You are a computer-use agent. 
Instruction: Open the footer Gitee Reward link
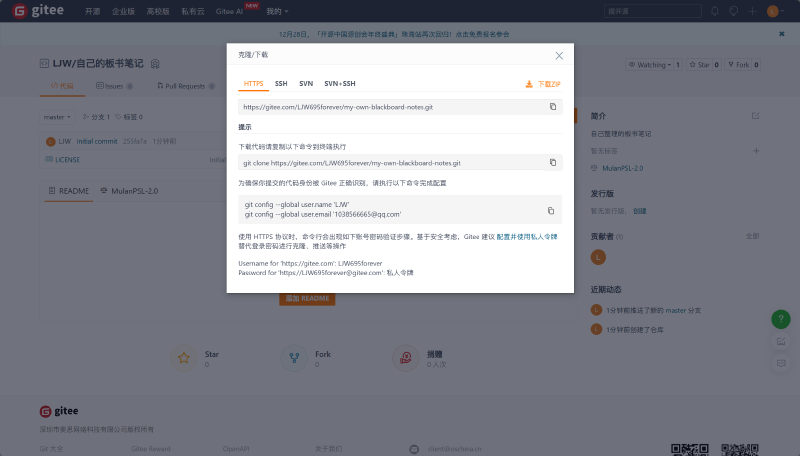[151, 449]
